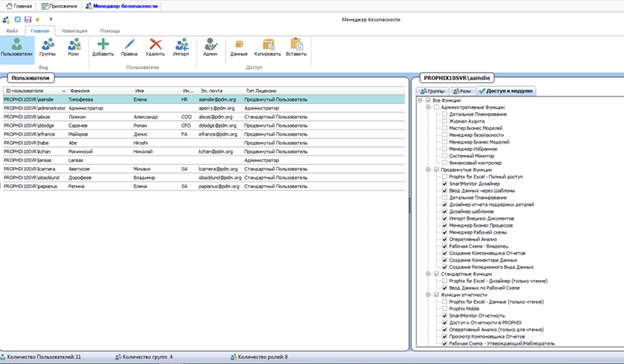Uncheck Ввод Данных по Рабочей Схеме

[x=445, y=288]
